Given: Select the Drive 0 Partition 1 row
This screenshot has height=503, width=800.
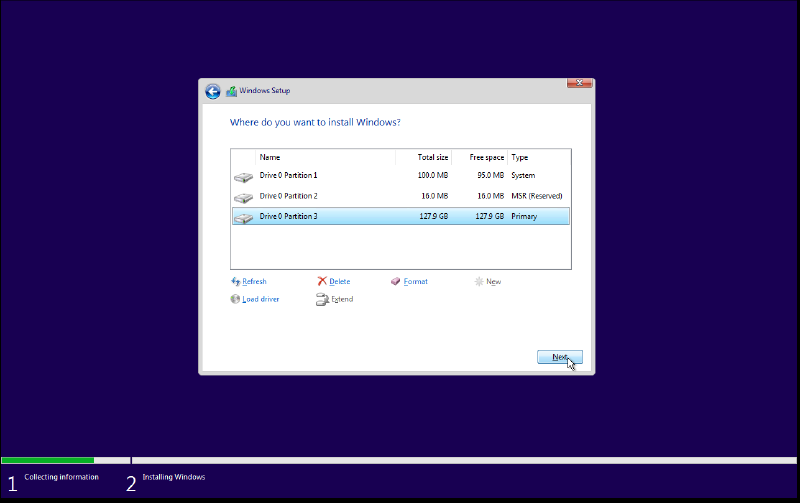Looking at the screenshot, I should click(x=401, y=175).
